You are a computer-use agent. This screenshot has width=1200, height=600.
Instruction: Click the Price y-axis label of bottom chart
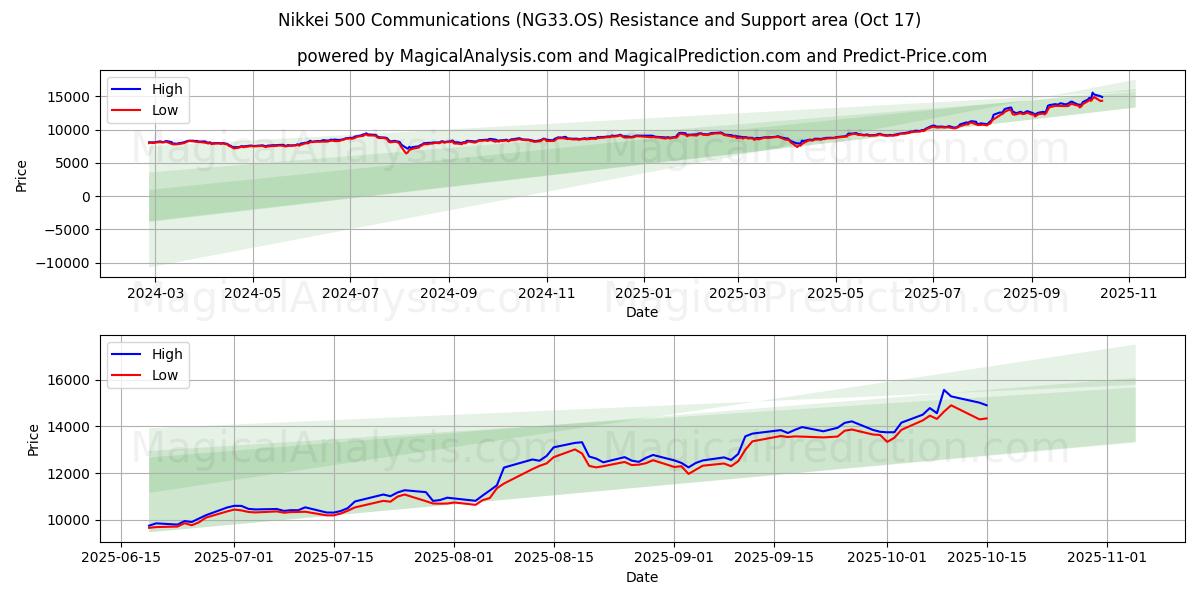(x=34, y=438)
